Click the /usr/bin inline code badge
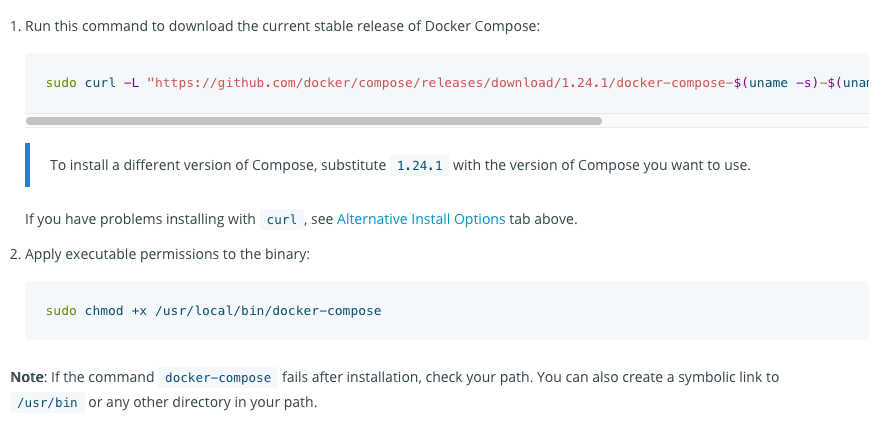This screenshot has height=422, width=881. click(47, 403)
